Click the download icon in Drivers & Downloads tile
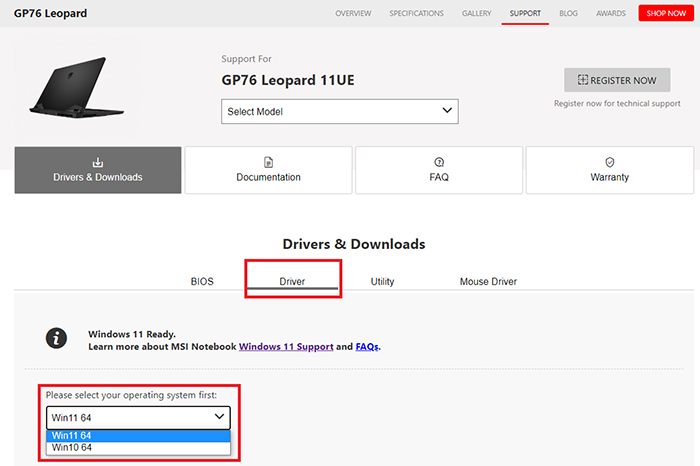 pyautogui.click(x=98, y=162)
